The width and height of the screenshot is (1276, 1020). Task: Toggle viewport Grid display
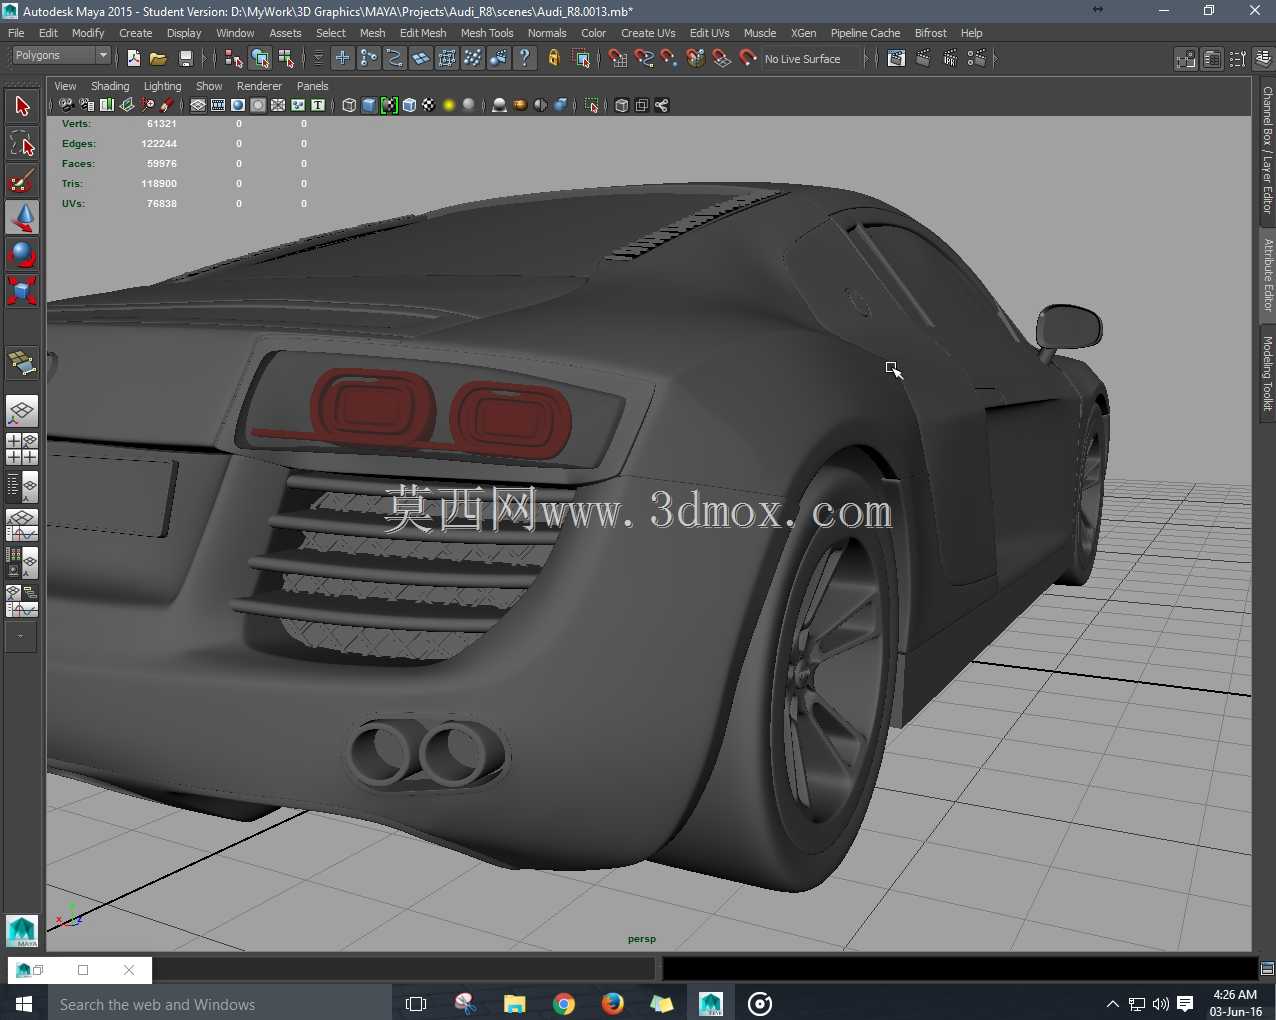click(x=198, y=105)
